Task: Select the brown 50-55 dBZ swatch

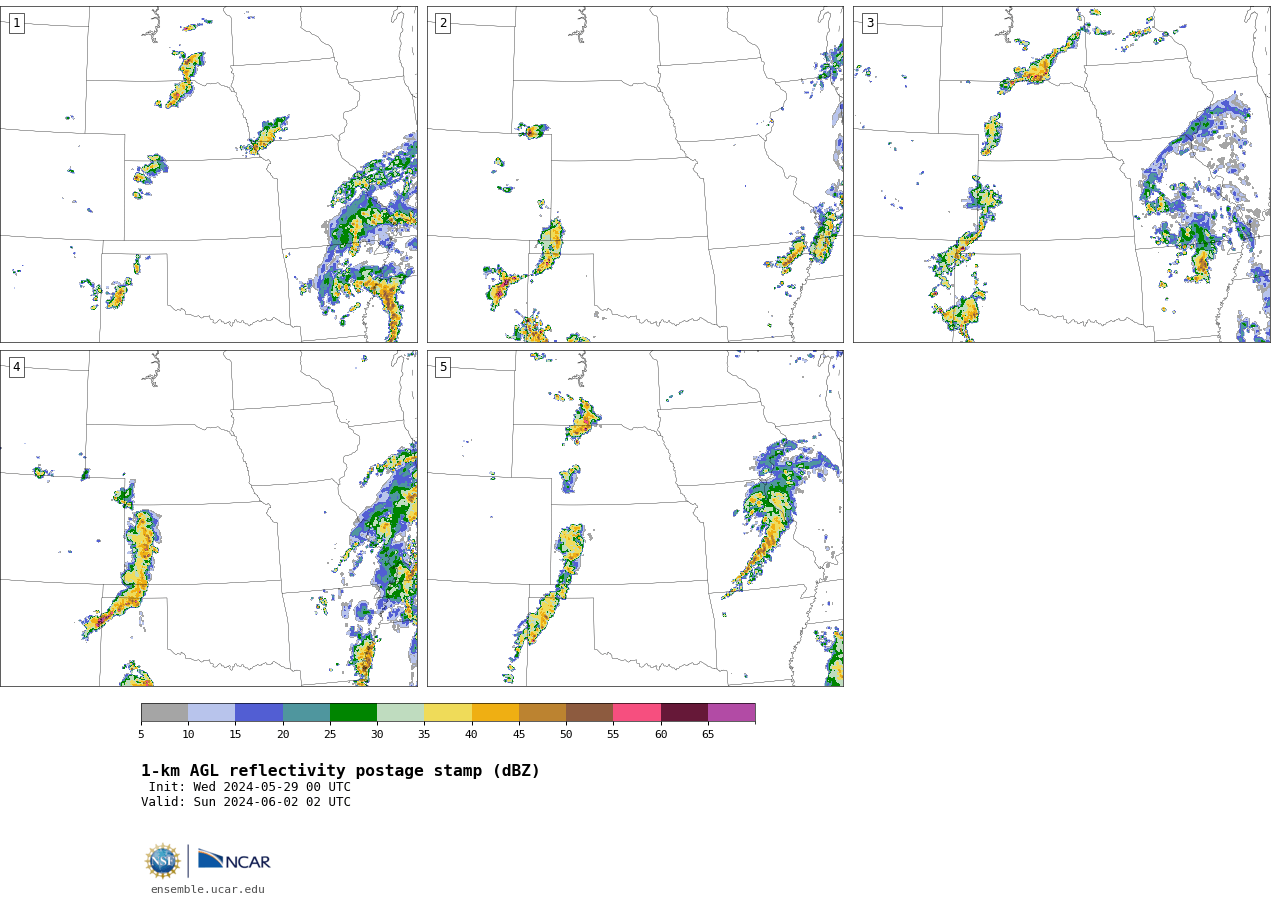Action: tap(589, 713)
